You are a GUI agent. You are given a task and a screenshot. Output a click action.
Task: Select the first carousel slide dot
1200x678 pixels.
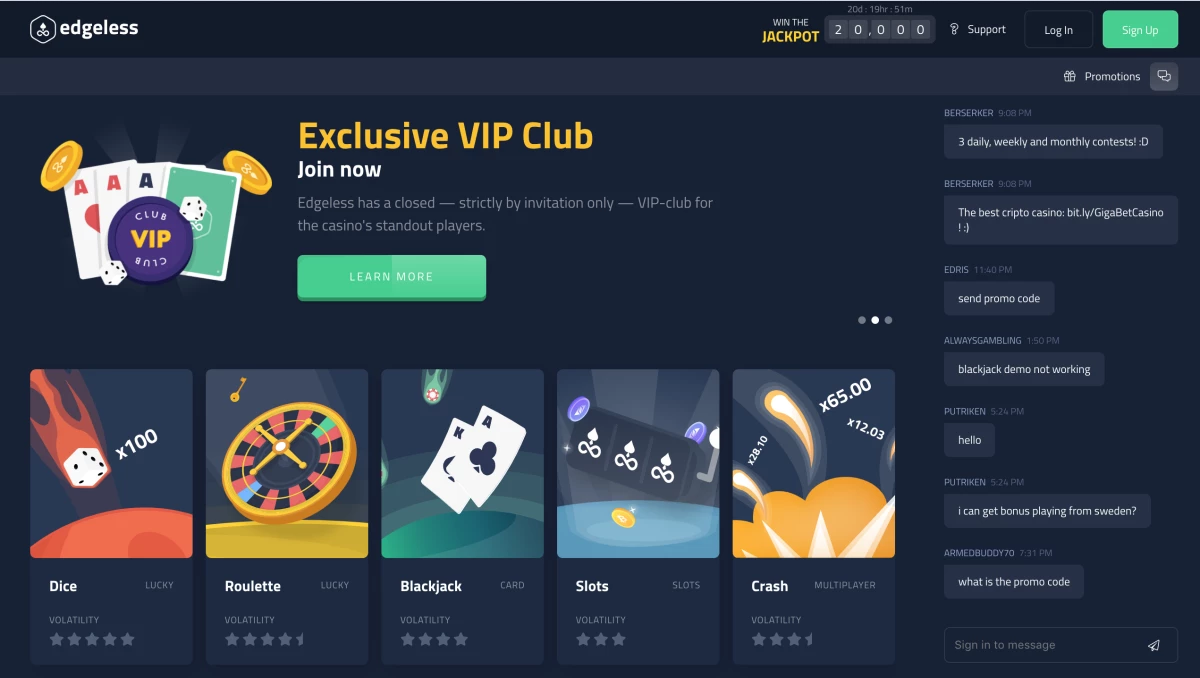[x=862, y=320]
